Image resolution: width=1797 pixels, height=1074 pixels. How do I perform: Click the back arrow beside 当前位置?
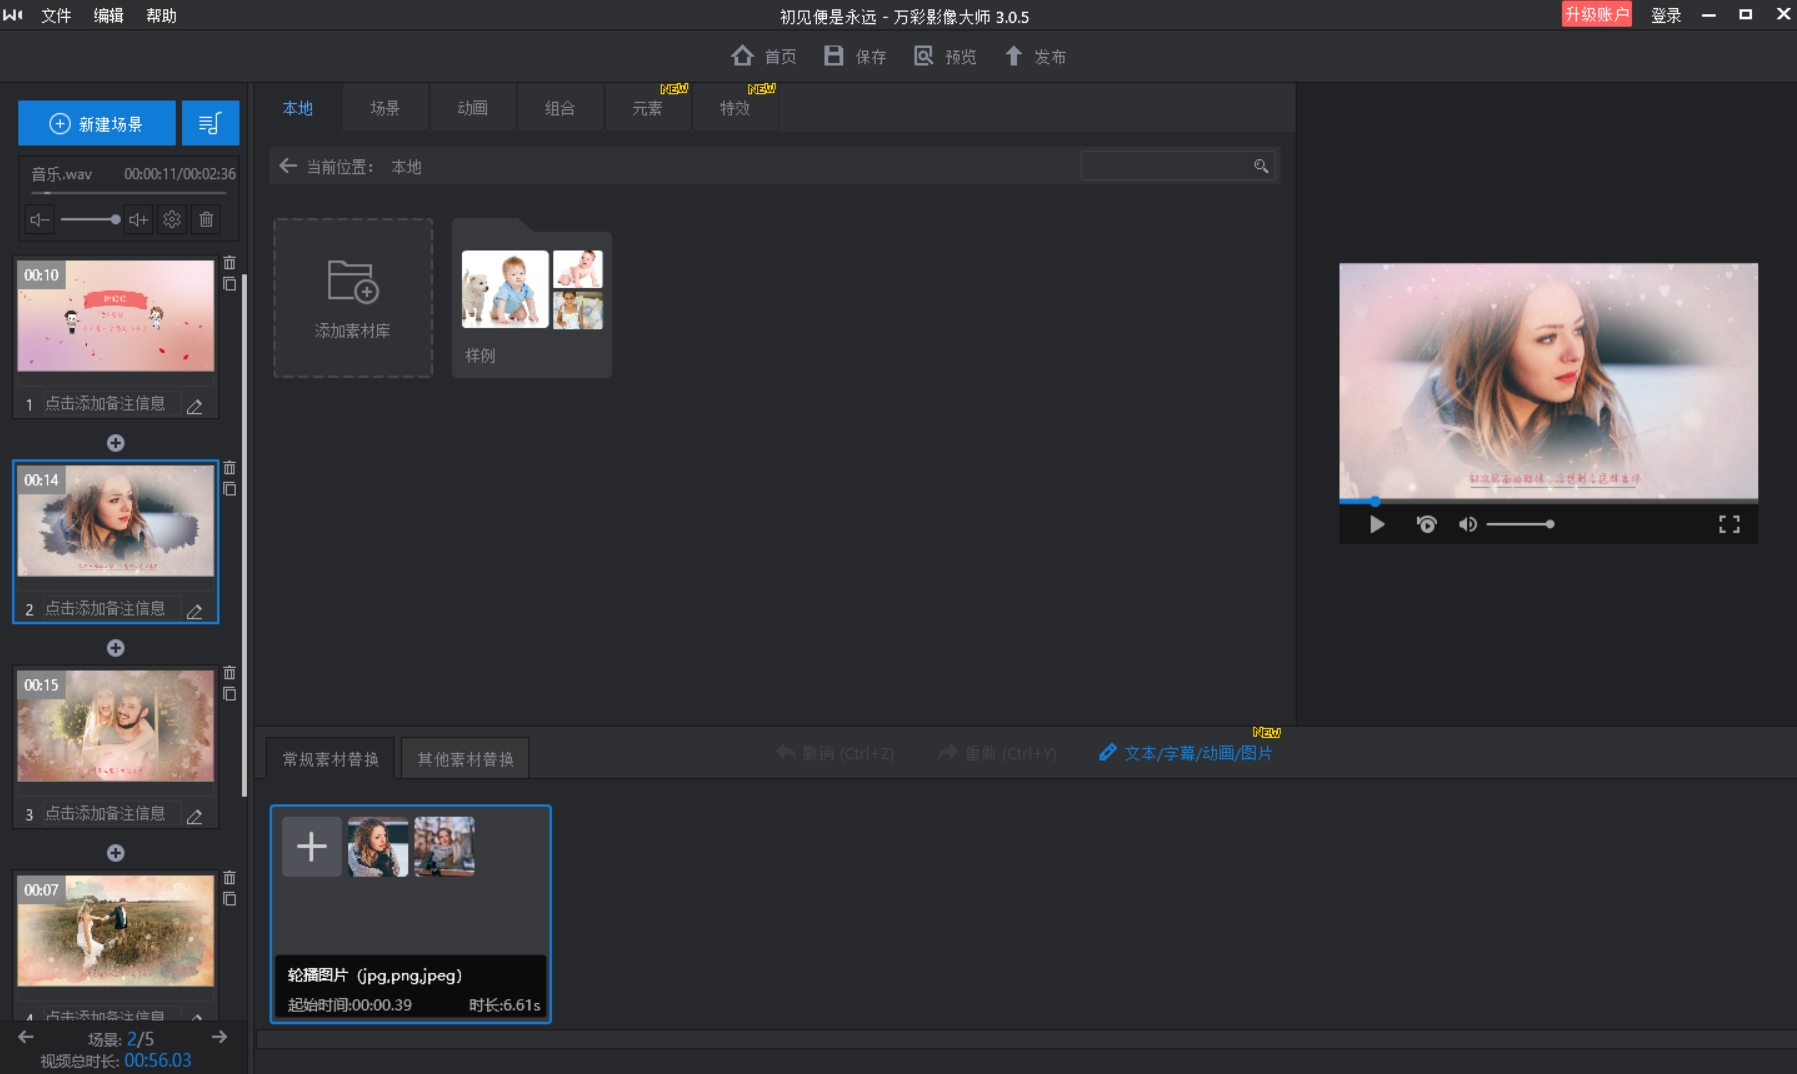[288, 166]
